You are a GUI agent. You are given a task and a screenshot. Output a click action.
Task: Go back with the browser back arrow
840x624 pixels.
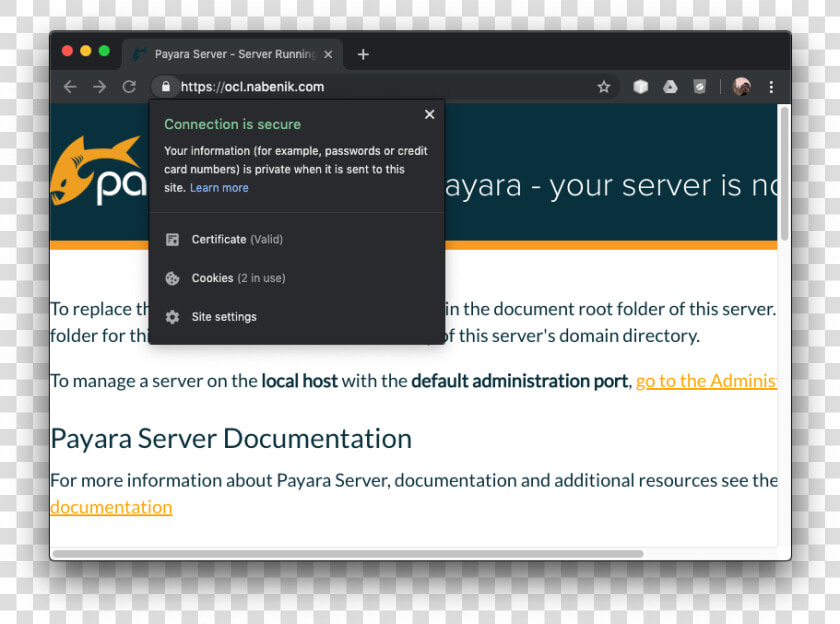70,87
